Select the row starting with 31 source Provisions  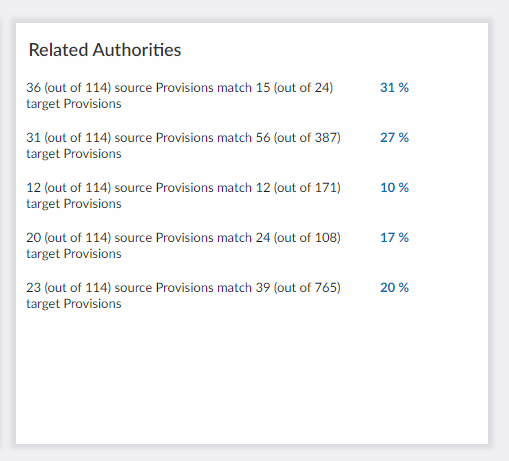tap(217, 146)
